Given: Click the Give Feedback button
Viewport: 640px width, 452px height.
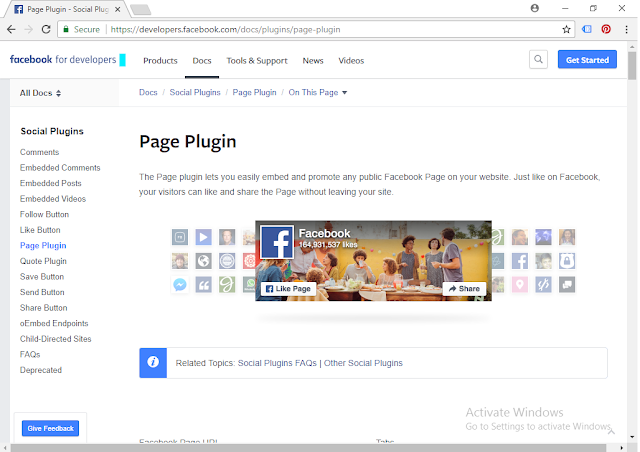Looking at the screenshot, I should [50, 428].
